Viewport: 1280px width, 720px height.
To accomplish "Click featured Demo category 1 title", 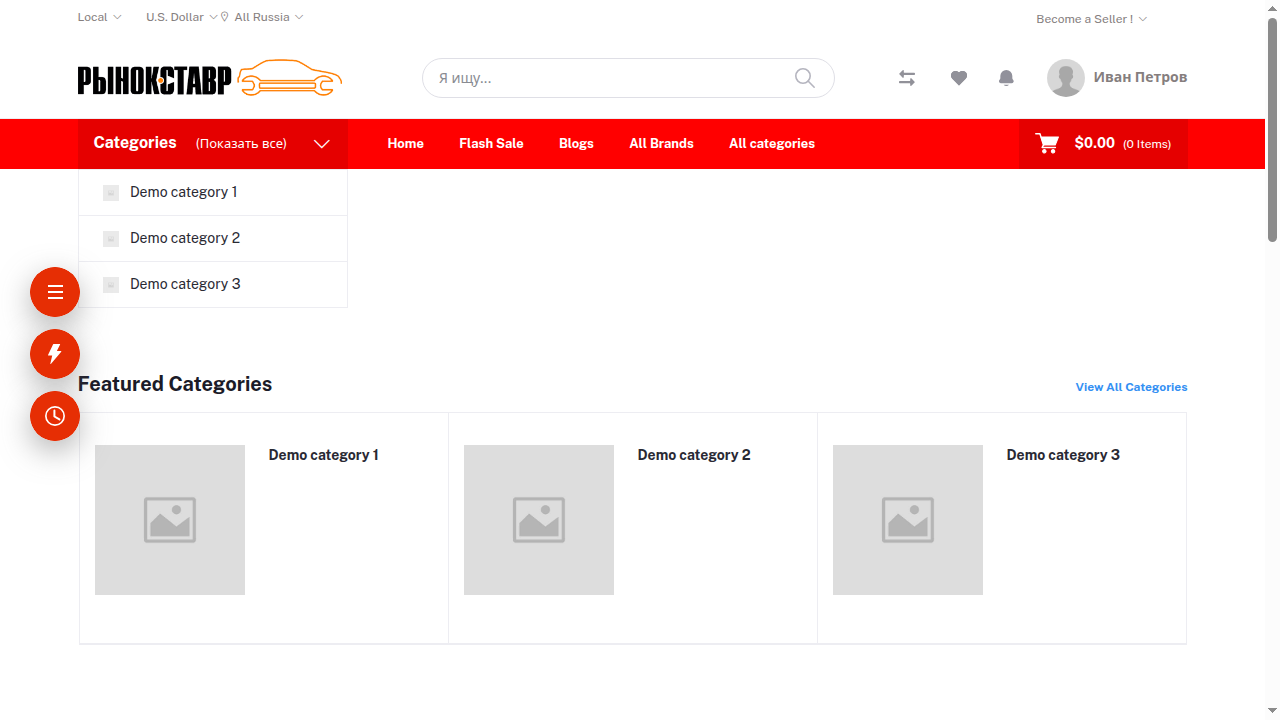I will (324, 455).
